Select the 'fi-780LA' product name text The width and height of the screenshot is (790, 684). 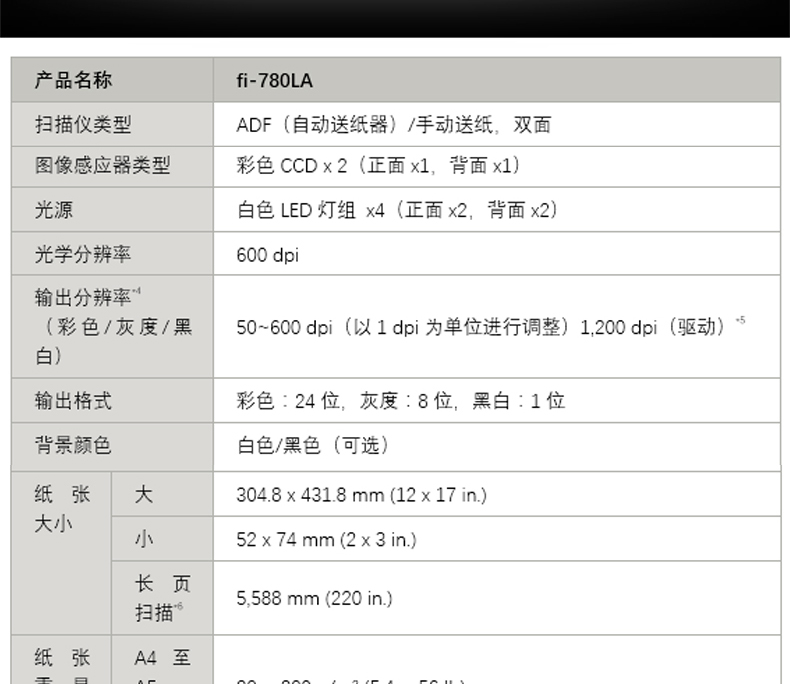click(275, 81)
